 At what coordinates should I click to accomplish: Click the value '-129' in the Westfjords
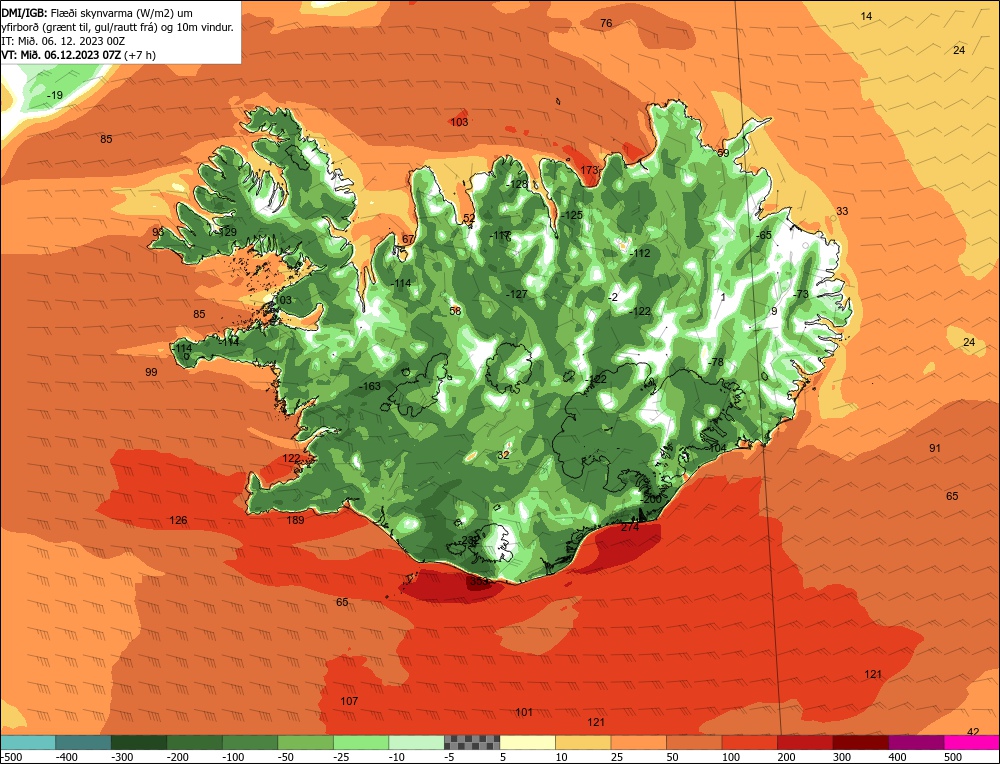click(x=226, y=231)
